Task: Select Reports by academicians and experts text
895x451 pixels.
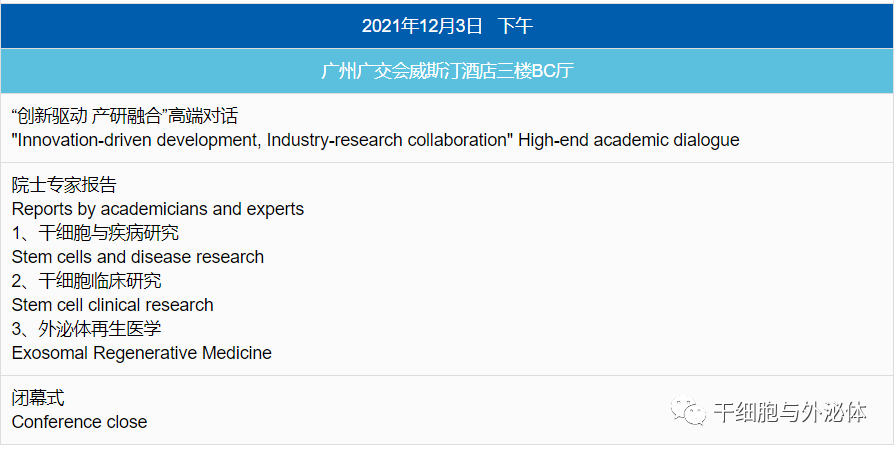Action: coord(158,209)
